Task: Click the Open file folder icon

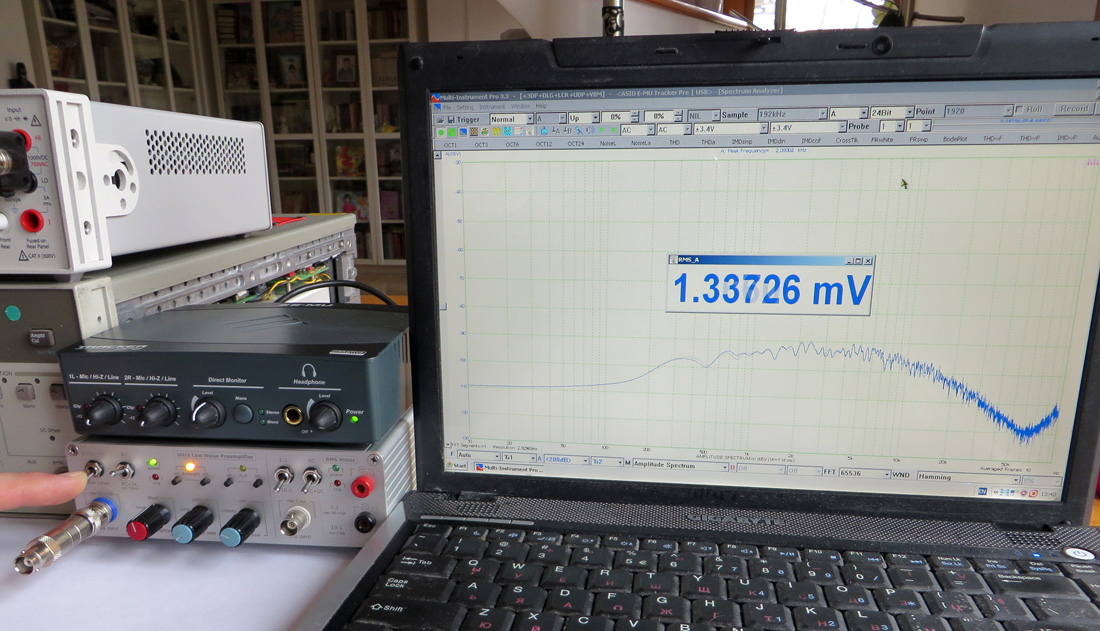Action: click(441, 119)
